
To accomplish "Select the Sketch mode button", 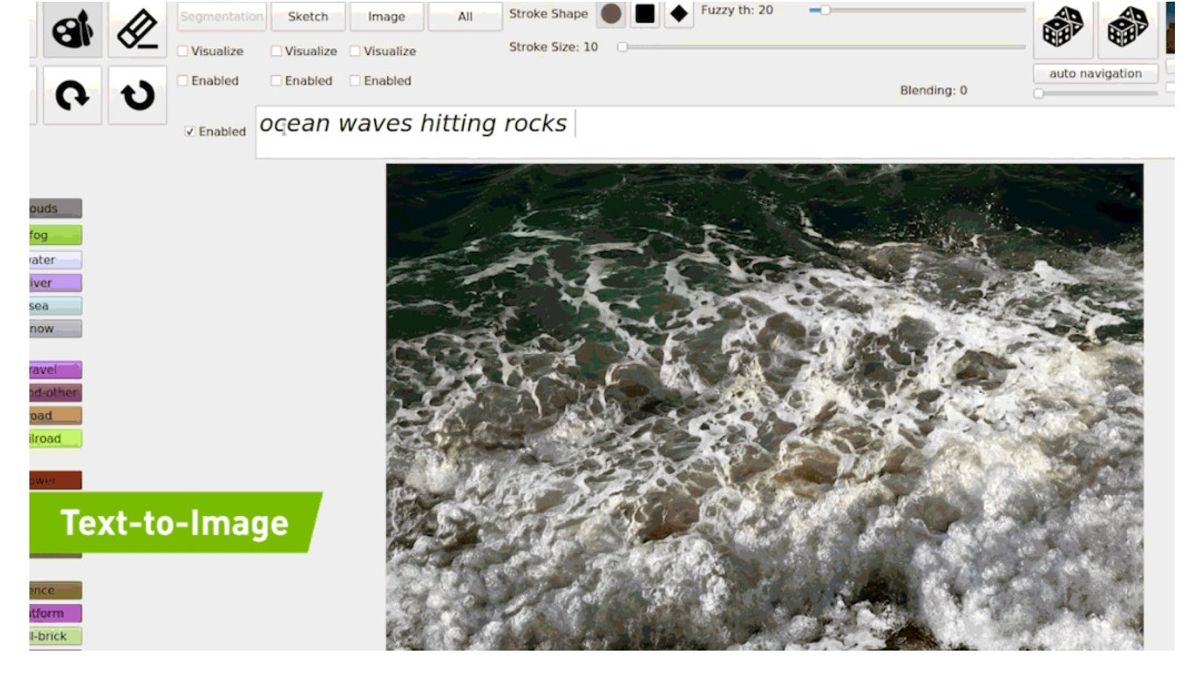I will [x=308, y=16].
